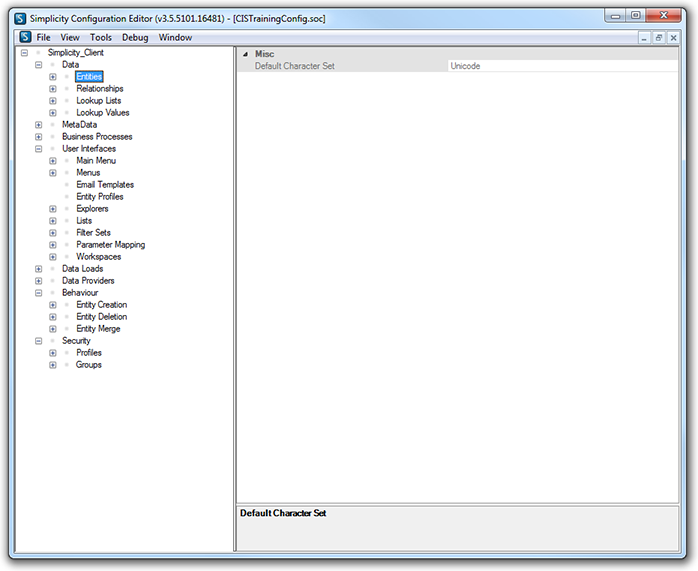The height and width of the screenshot is (571, 698).
Task: Expand the Explorers node
Action: (x=53, y=209)
